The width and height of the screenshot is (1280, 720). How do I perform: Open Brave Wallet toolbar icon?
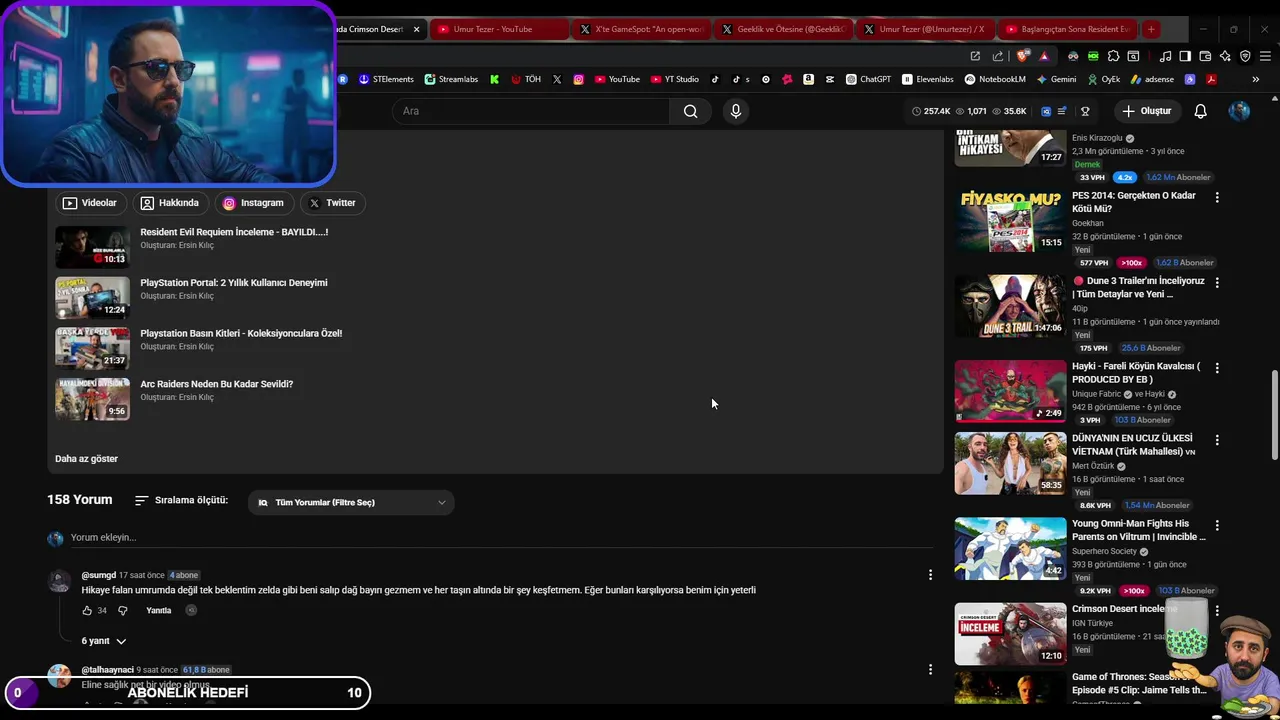[x=1205, y=56]
